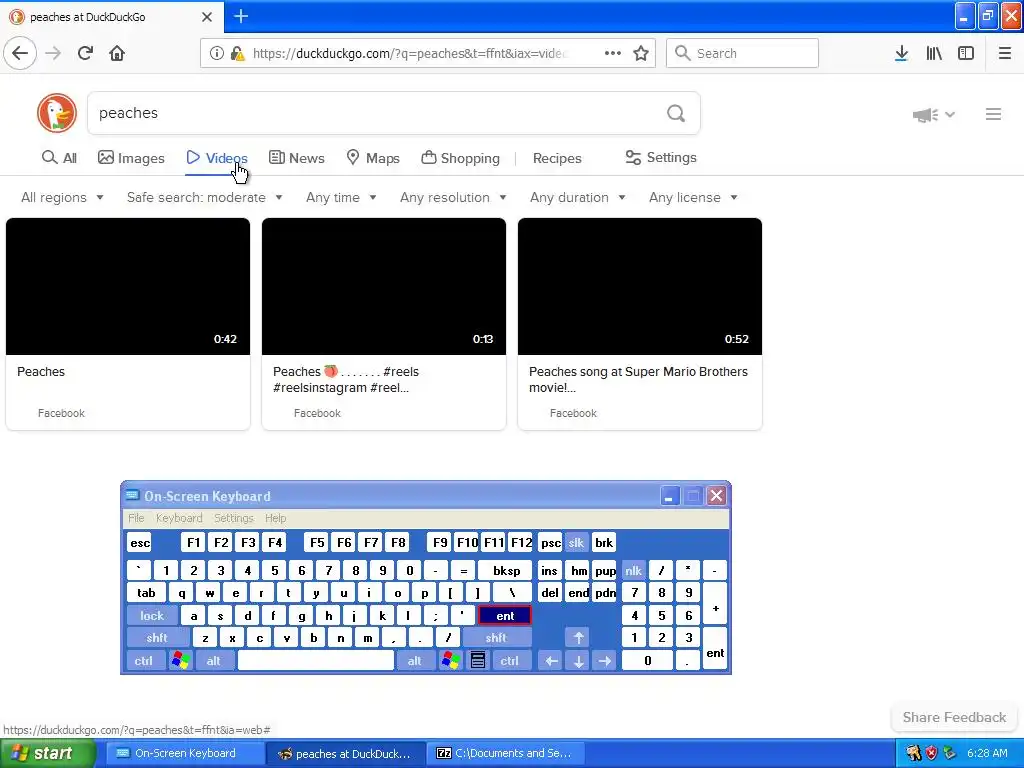
Task: Toggle the nlk num lock key
Action: (633, 571)
